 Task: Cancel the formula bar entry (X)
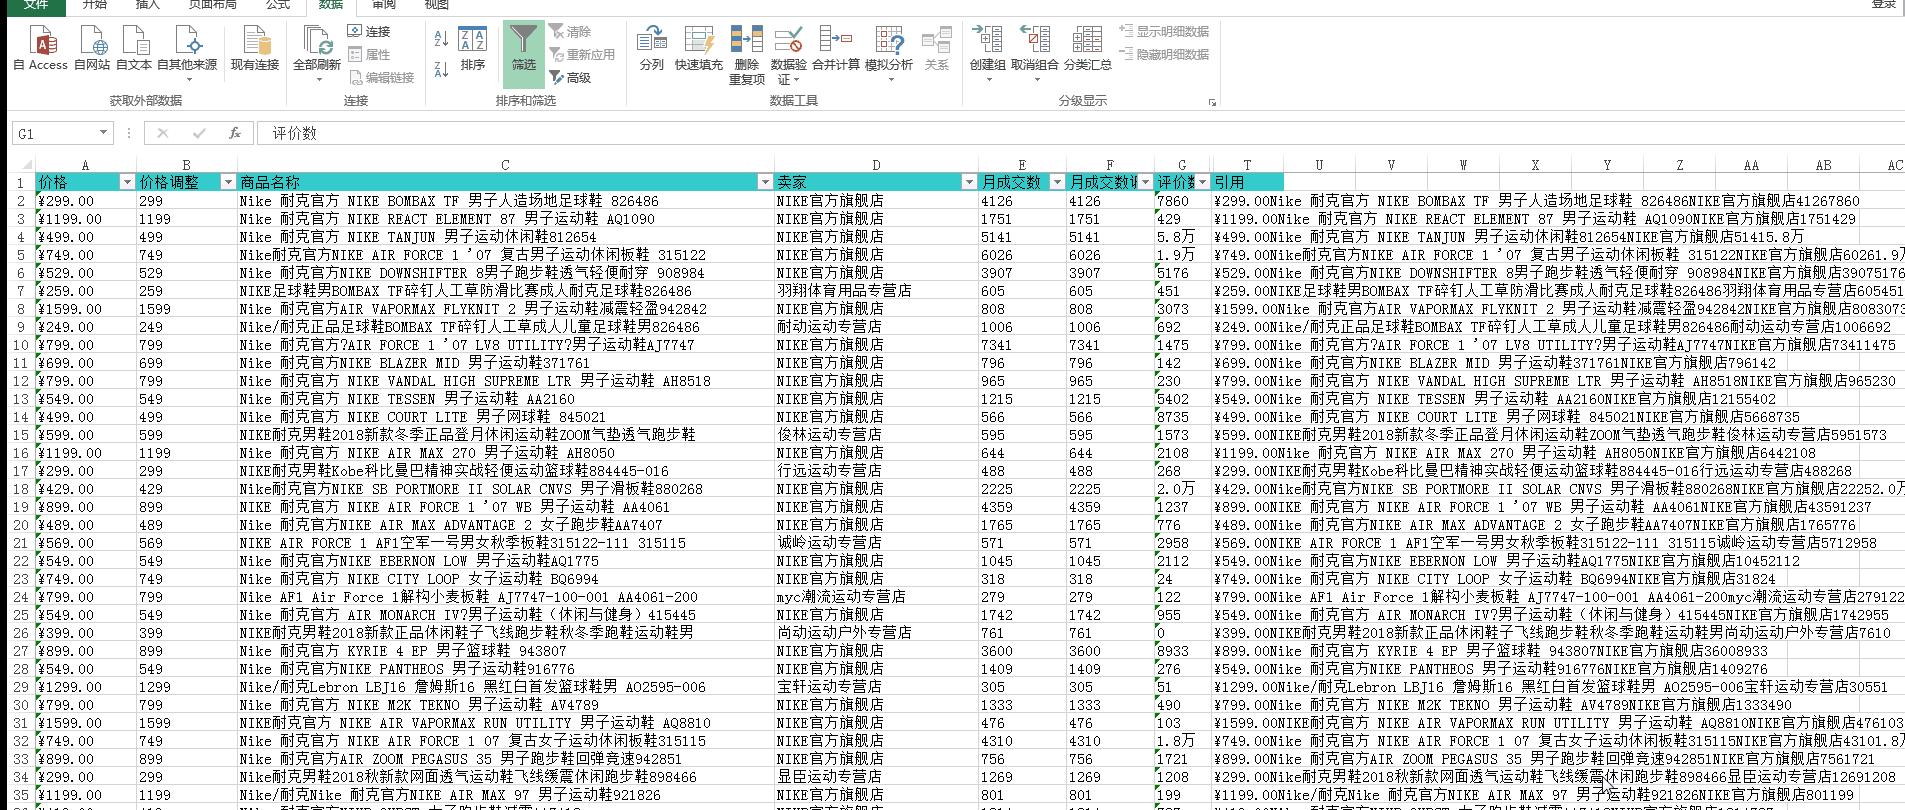(x=163, y=133)
